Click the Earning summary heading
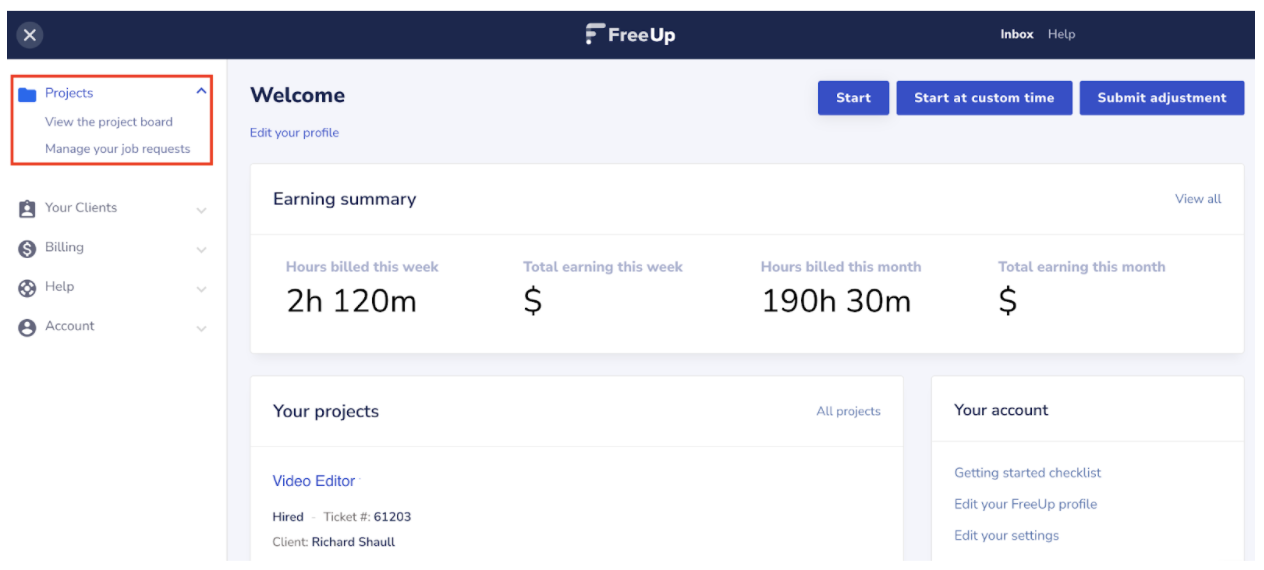The image size is (1264, 570). pos(344,199)
